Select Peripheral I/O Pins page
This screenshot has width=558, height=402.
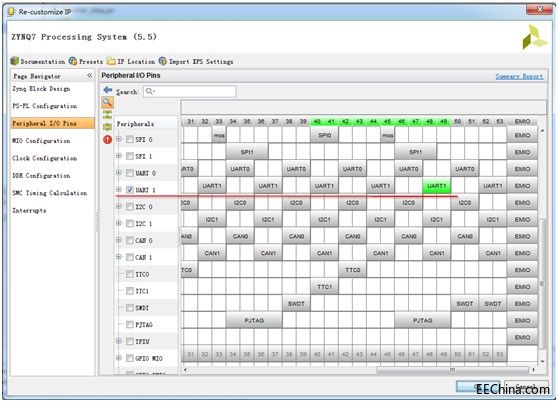click(x=52, y=123)
